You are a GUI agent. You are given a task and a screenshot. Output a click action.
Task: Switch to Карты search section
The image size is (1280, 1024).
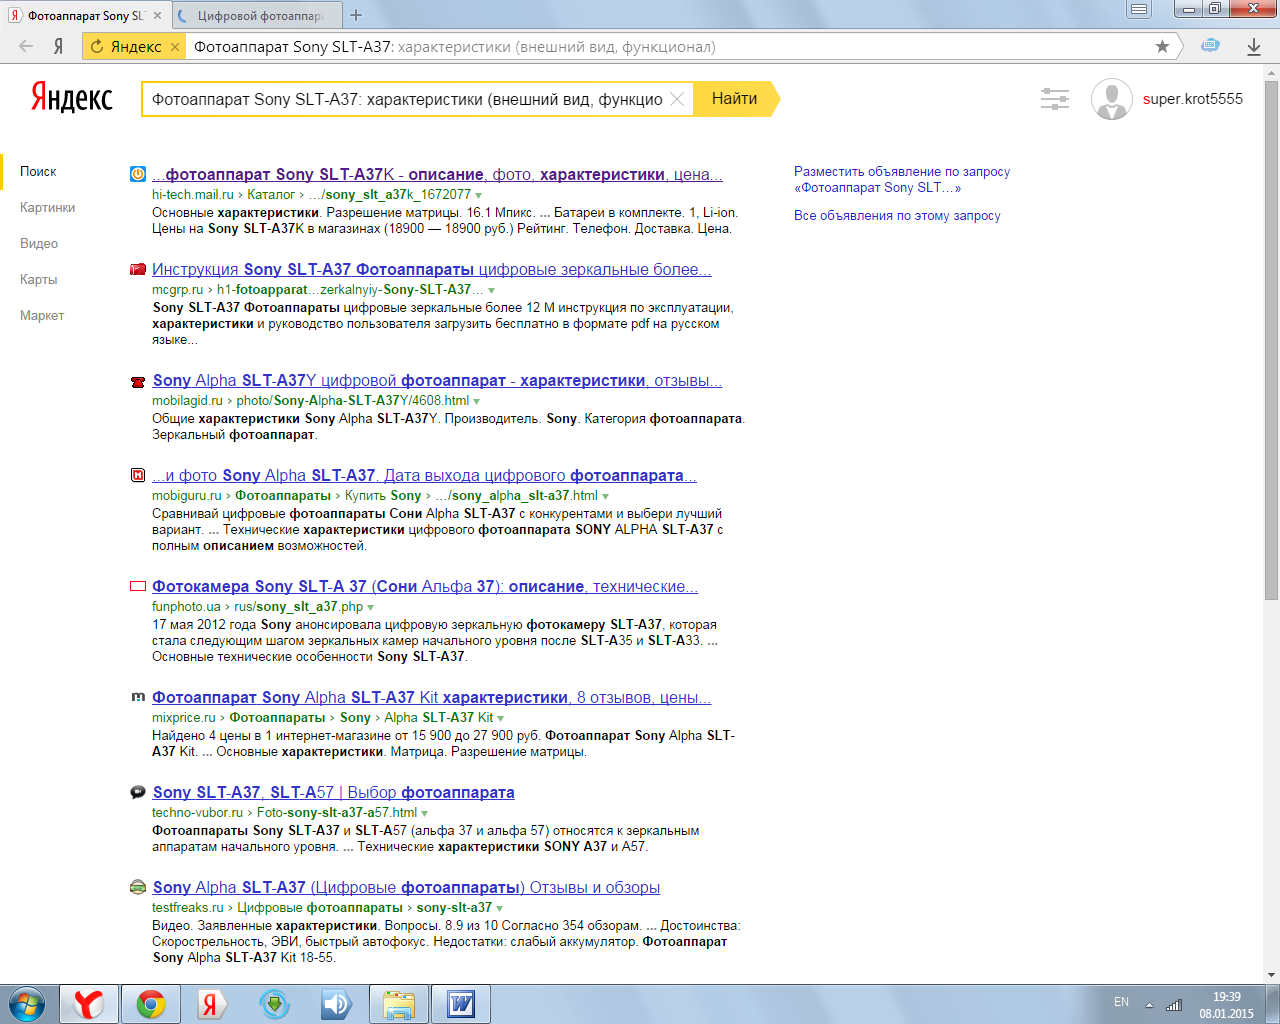click(x=38, y=280)
